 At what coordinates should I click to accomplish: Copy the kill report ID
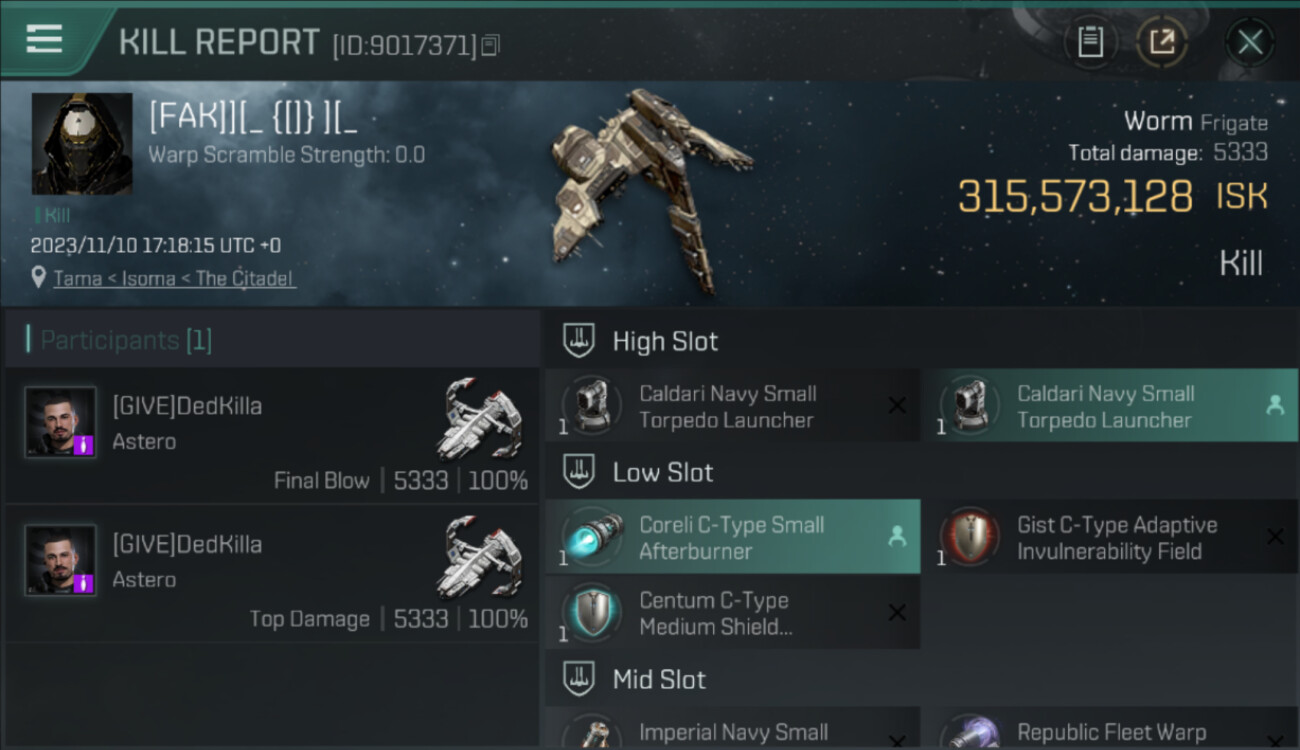click(490, 45)
